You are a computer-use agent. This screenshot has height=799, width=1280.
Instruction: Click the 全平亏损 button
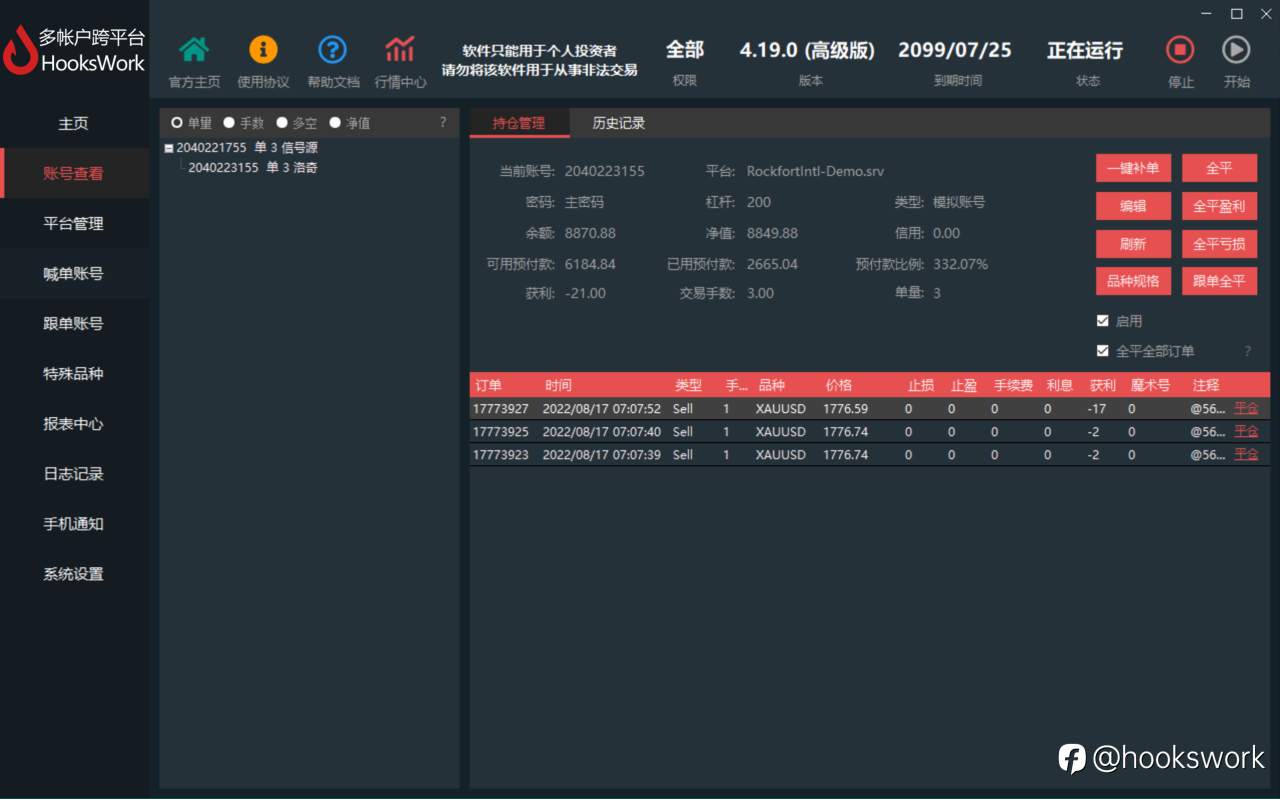(x=1219, y=244)
